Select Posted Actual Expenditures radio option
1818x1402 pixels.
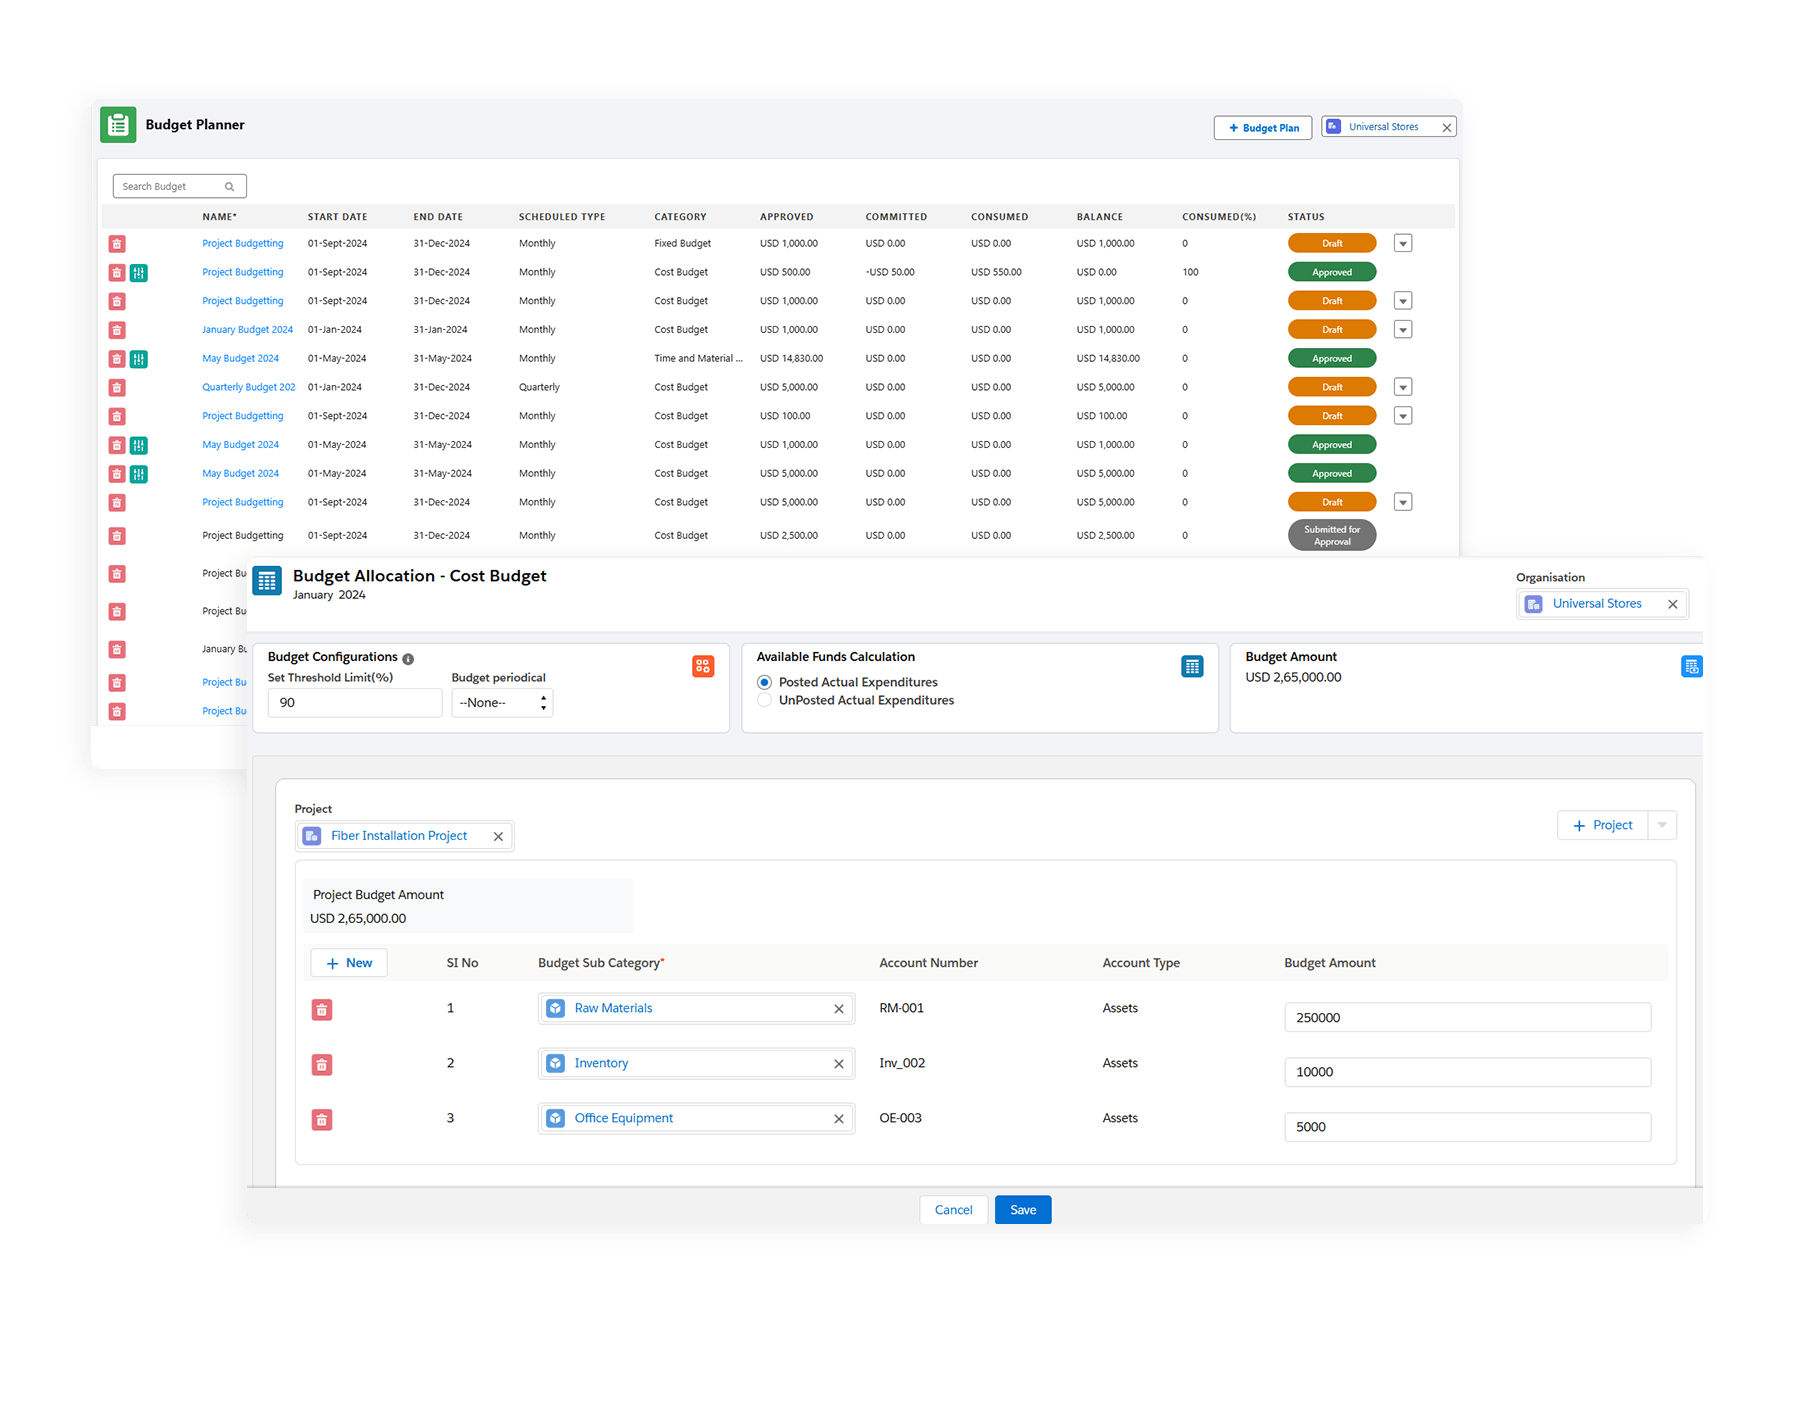pos(765,682)
